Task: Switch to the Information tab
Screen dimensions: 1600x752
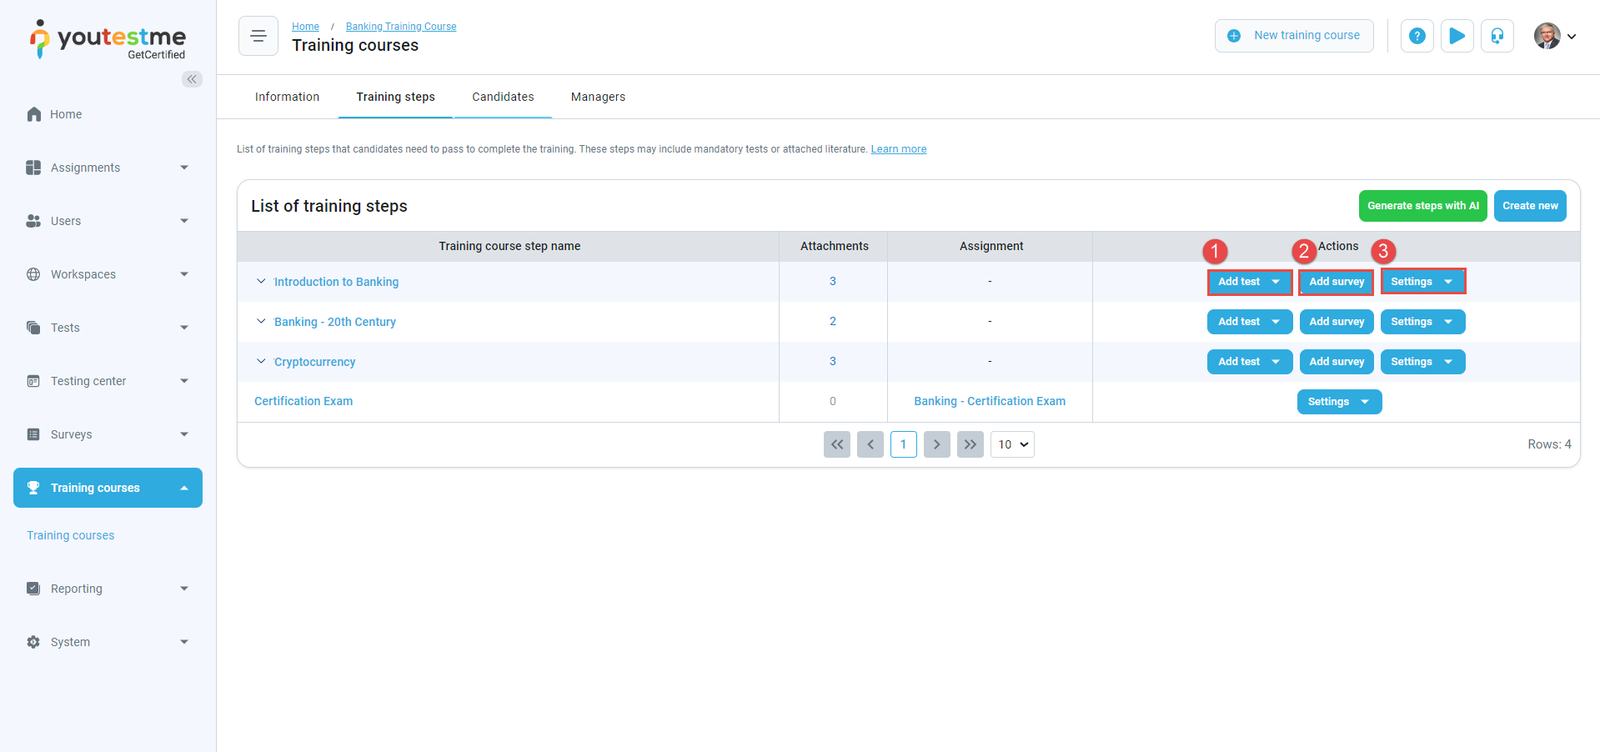Action: click(287, 97)
